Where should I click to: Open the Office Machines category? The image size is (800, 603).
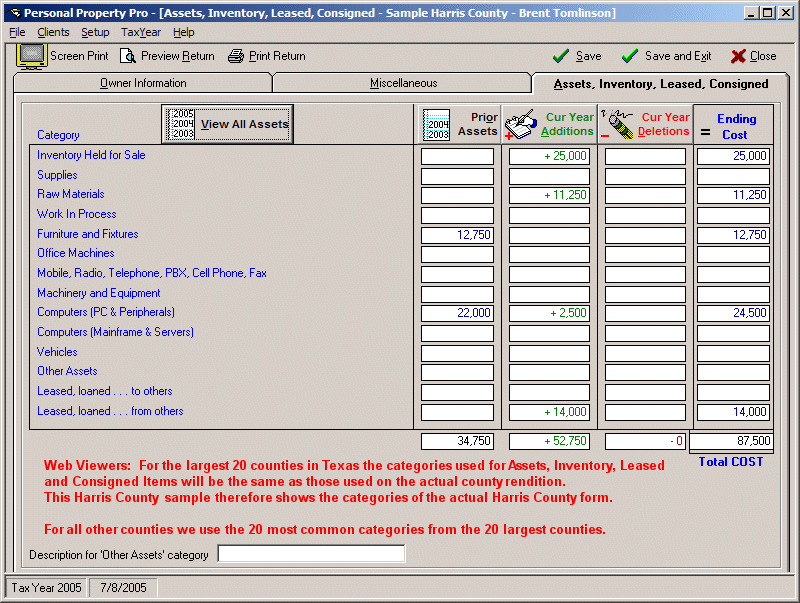coord(76,253)
